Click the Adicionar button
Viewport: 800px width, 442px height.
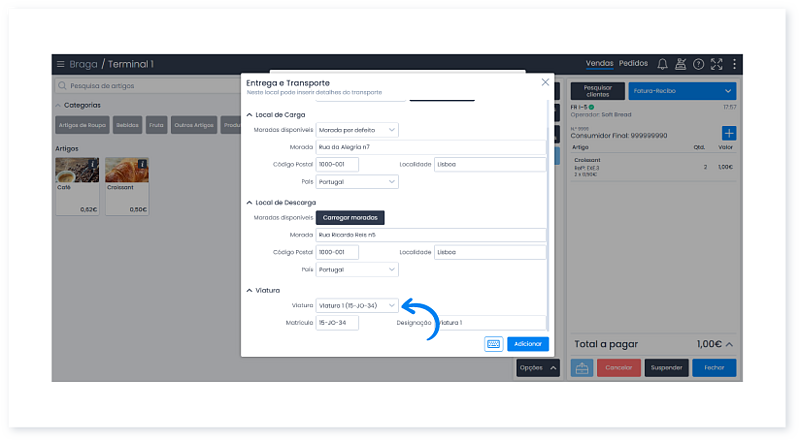pos(528,344)
